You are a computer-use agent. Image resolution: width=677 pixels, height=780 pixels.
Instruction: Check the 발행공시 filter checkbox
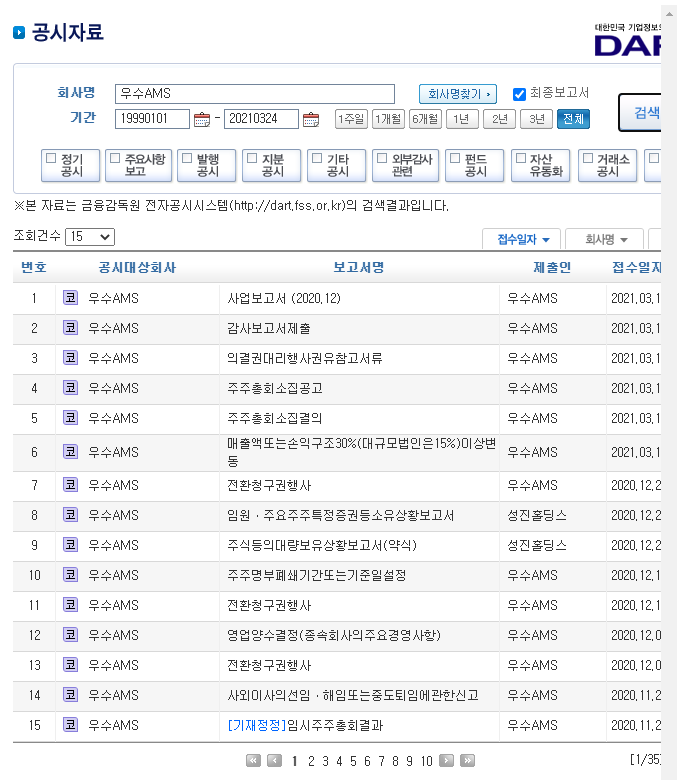coord(187,158)
